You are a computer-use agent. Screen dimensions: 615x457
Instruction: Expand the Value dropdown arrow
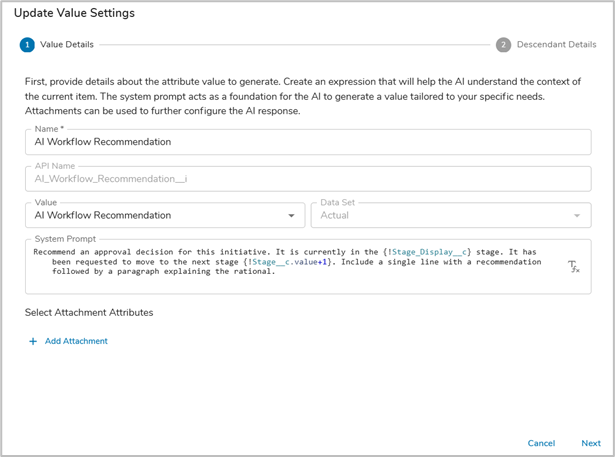click(291, 216)
